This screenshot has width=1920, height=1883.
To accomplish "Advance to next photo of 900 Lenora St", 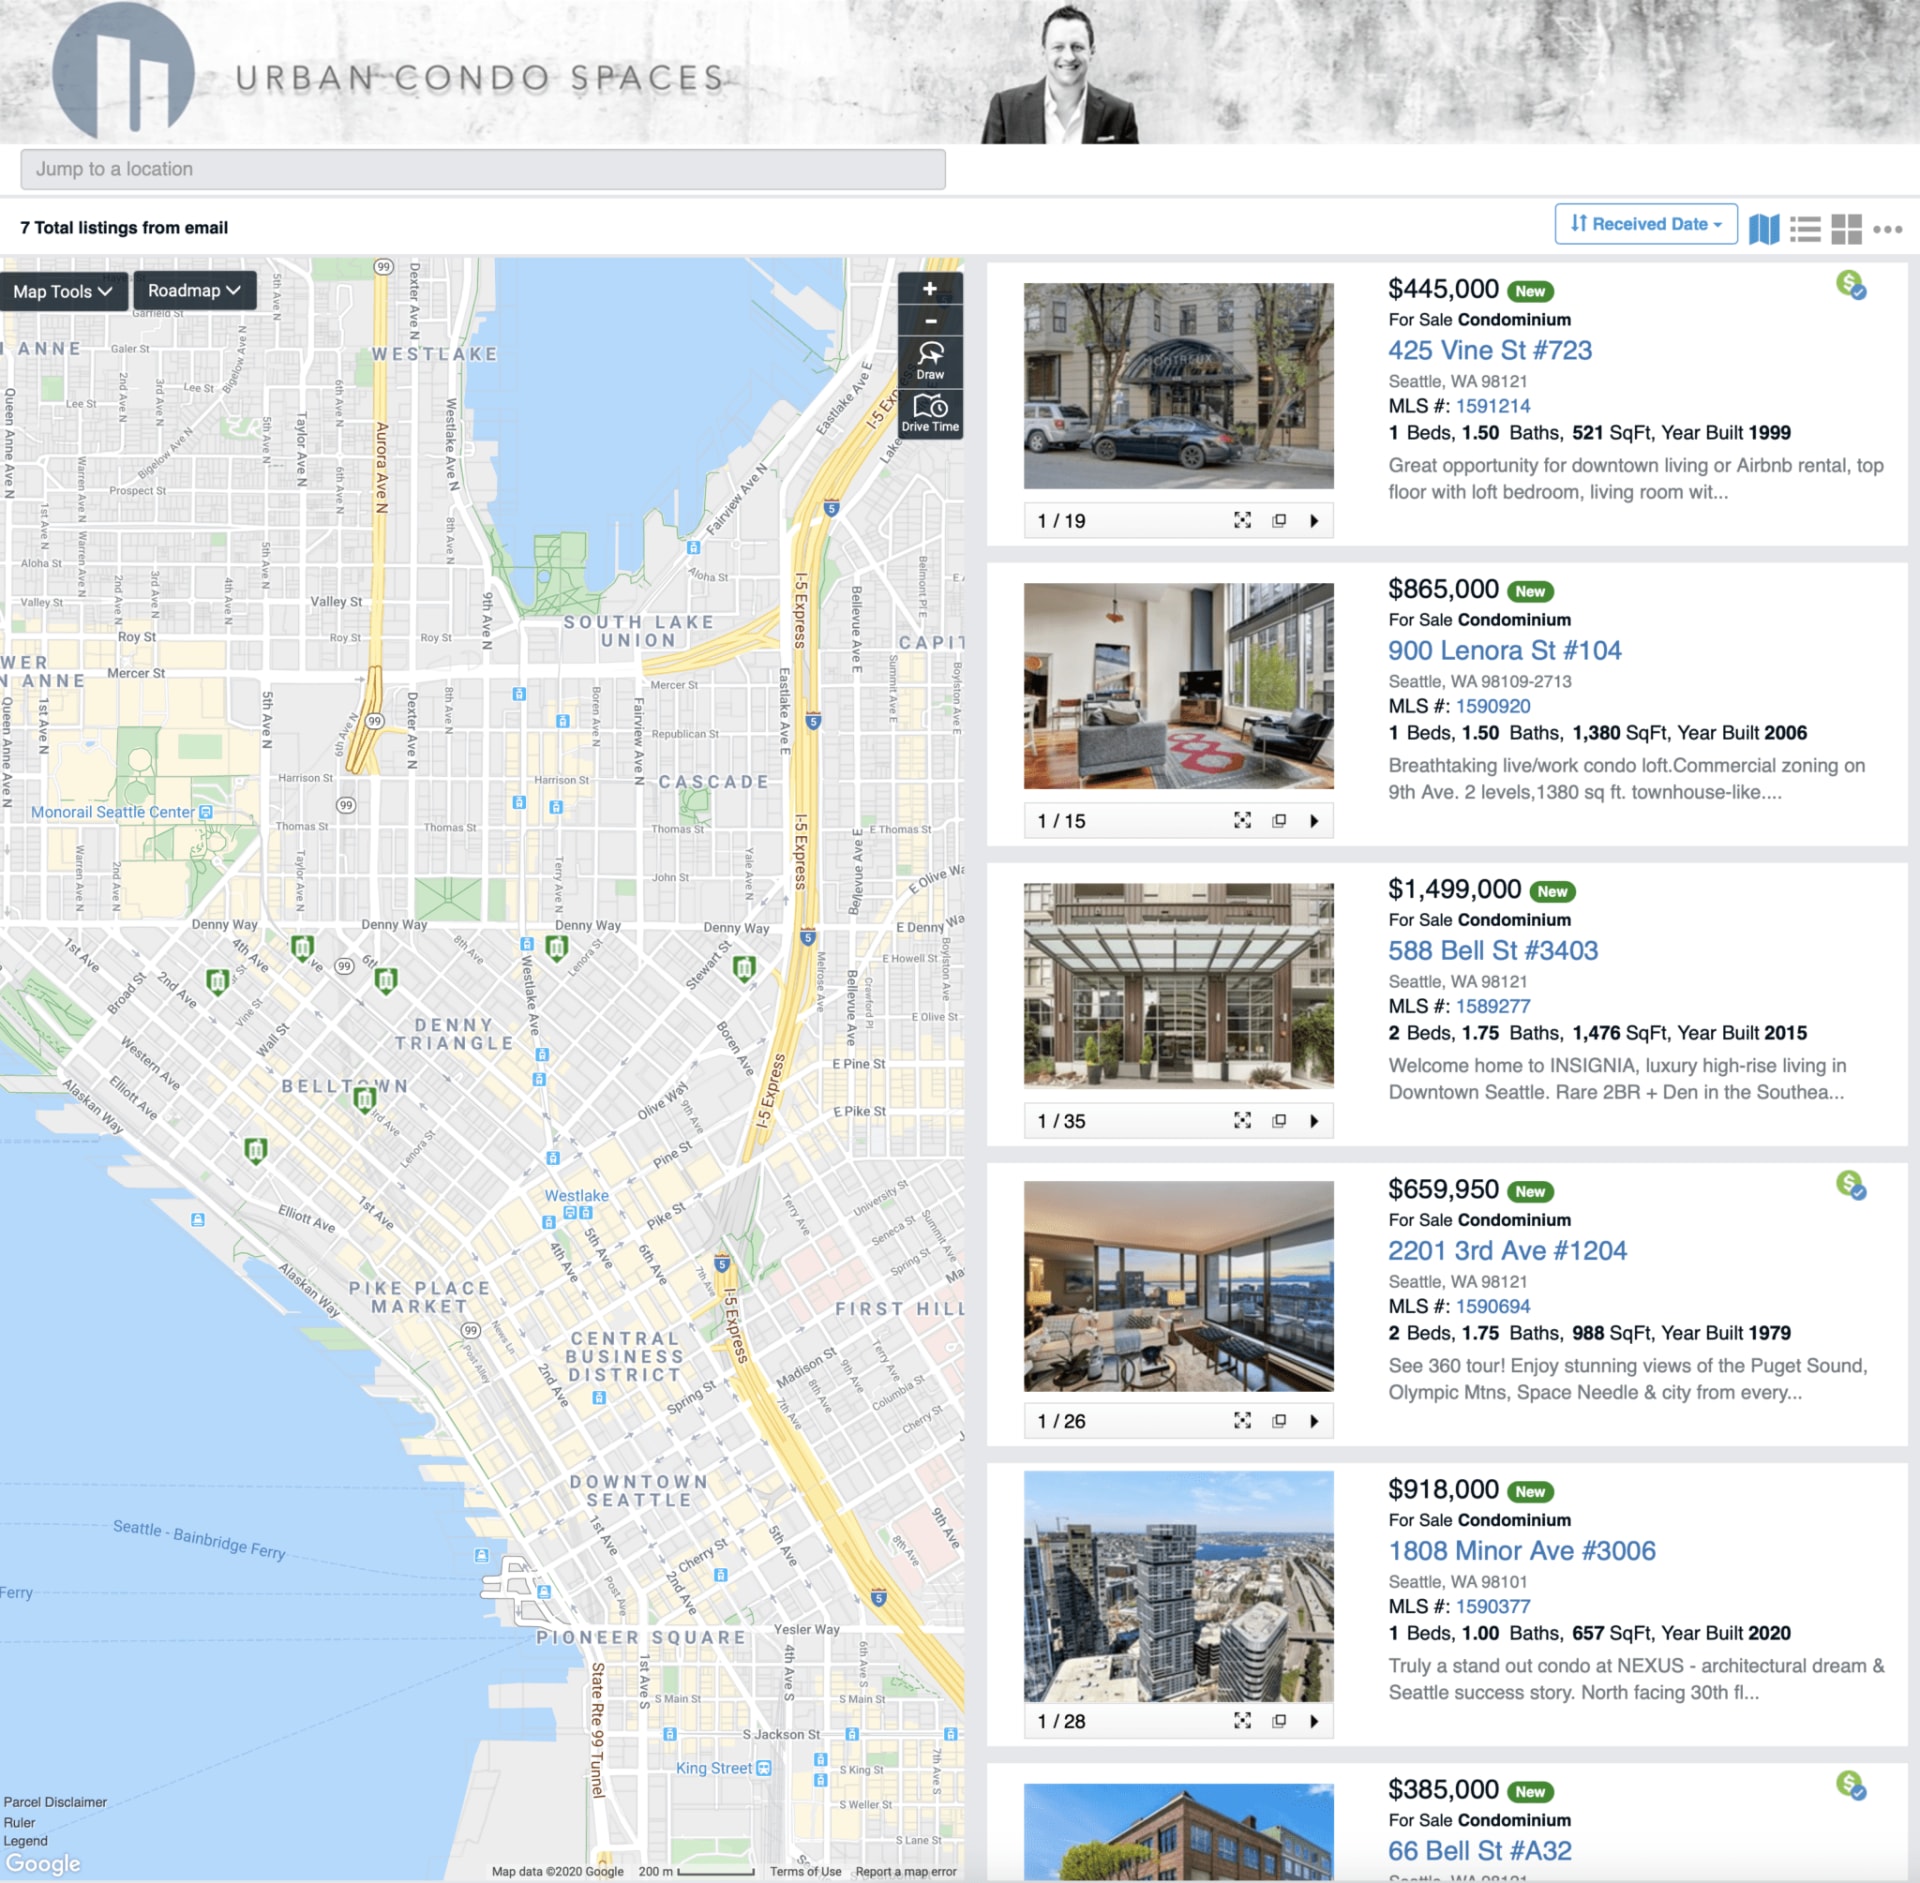I will (x=1314, y=821).
